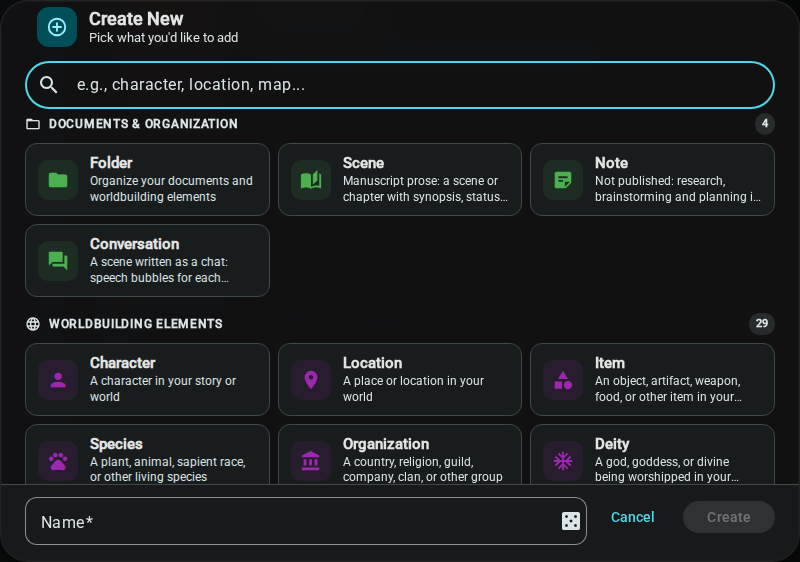Choose the Note sticky icon
Image resolution: width=800 pixels, height=562 pixels.
click(563, 180)
